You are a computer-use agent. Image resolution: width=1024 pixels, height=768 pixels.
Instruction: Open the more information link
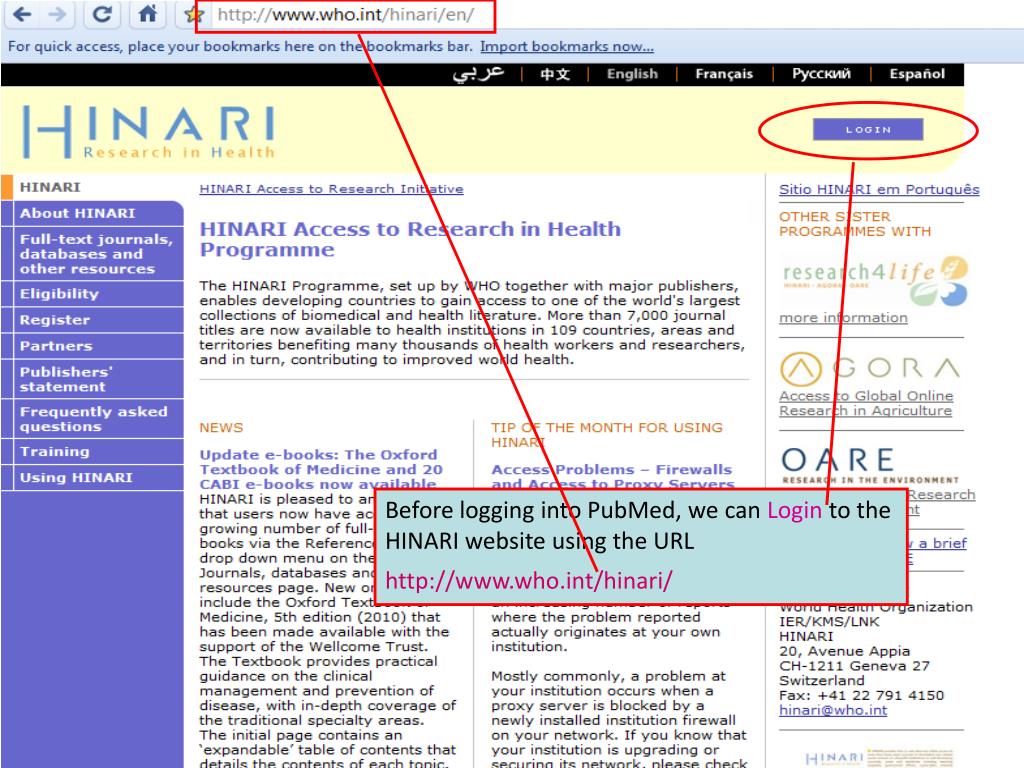843,318
